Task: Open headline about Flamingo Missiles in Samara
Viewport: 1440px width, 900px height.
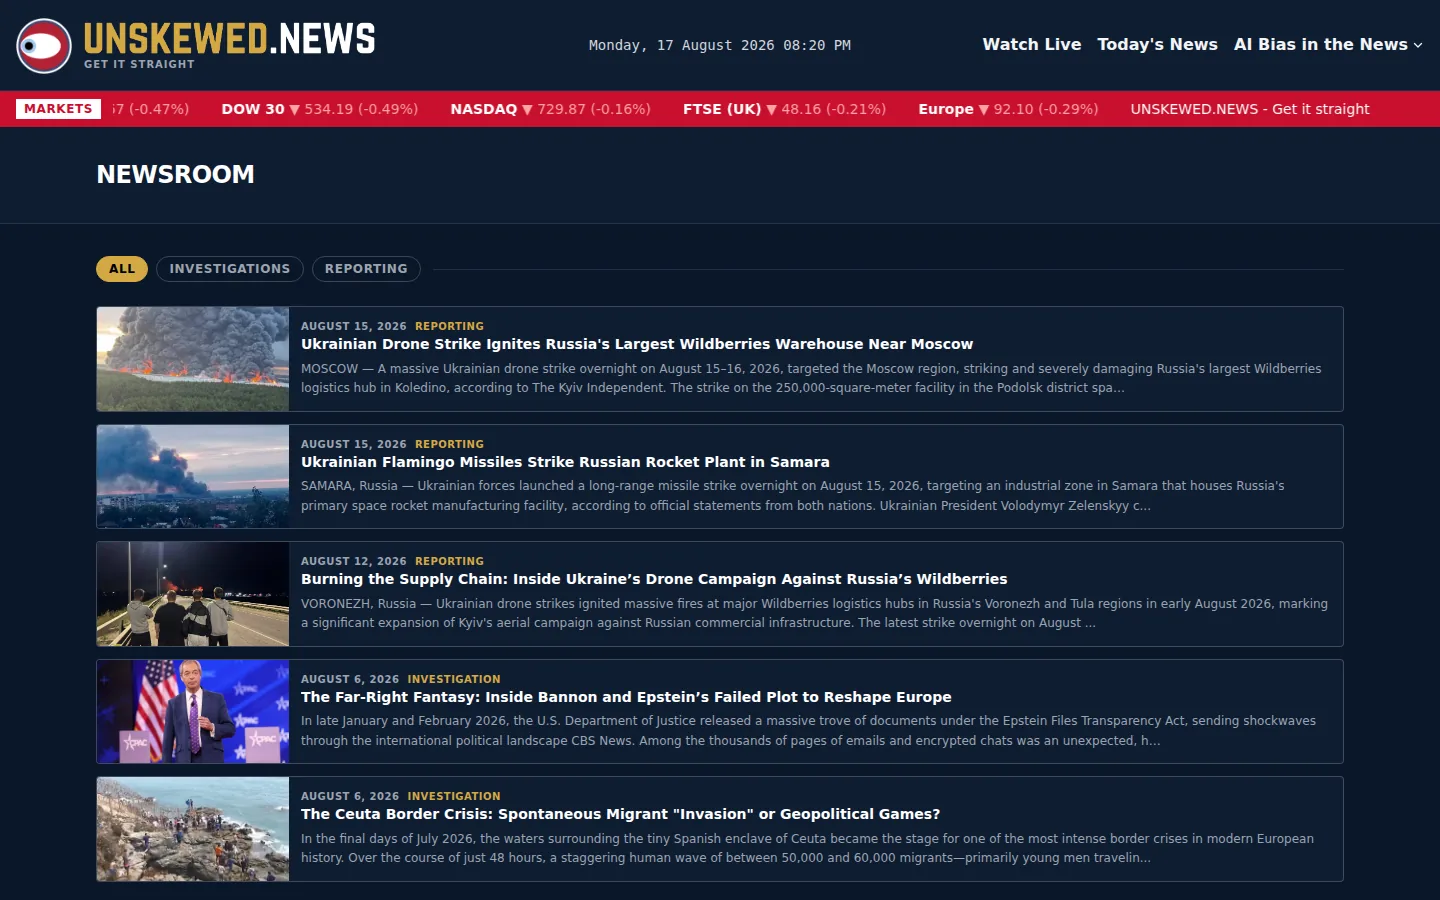Action: coord(565,462)
